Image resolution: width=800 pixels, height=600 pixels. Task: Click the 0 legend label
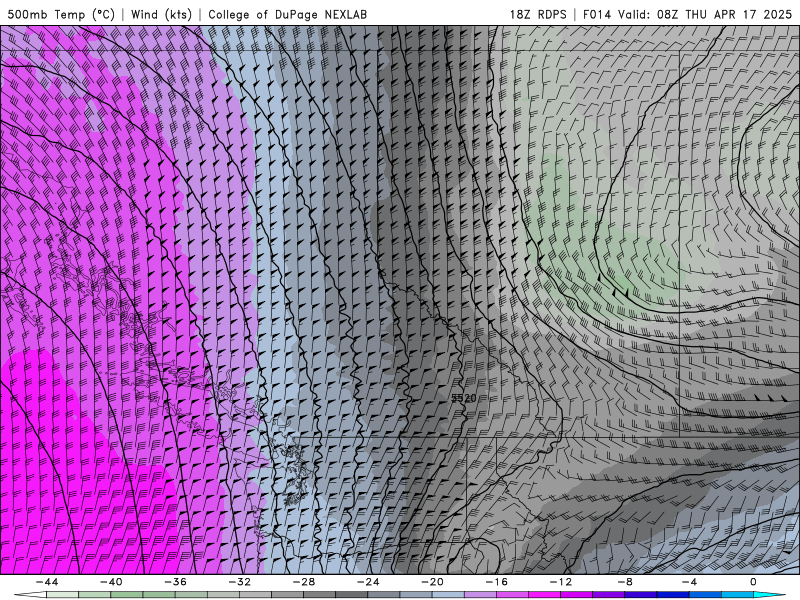753,582
